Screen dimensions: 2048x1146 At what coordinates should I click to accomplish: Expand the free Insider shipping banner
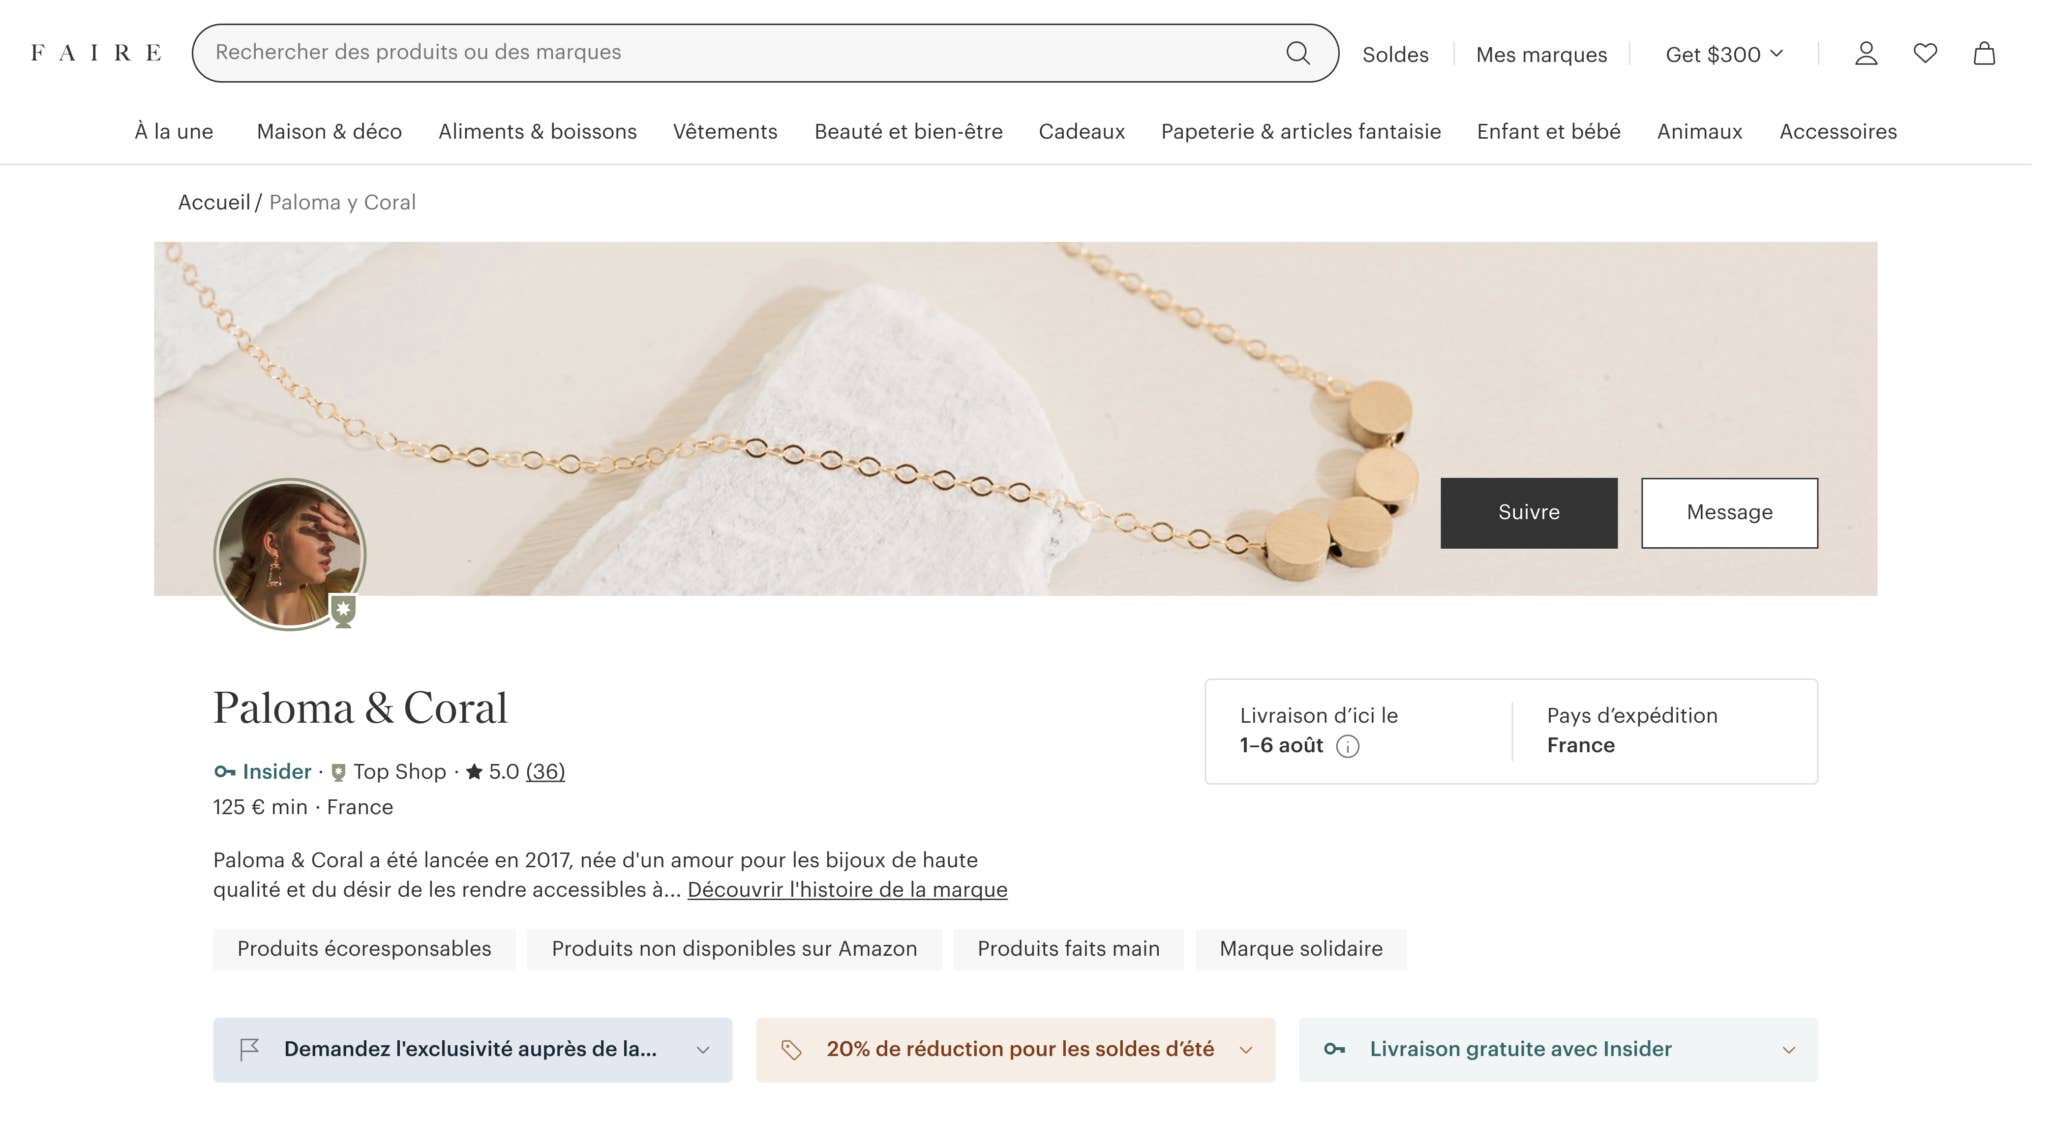pyautogui.click(x=1557, y=1049)
